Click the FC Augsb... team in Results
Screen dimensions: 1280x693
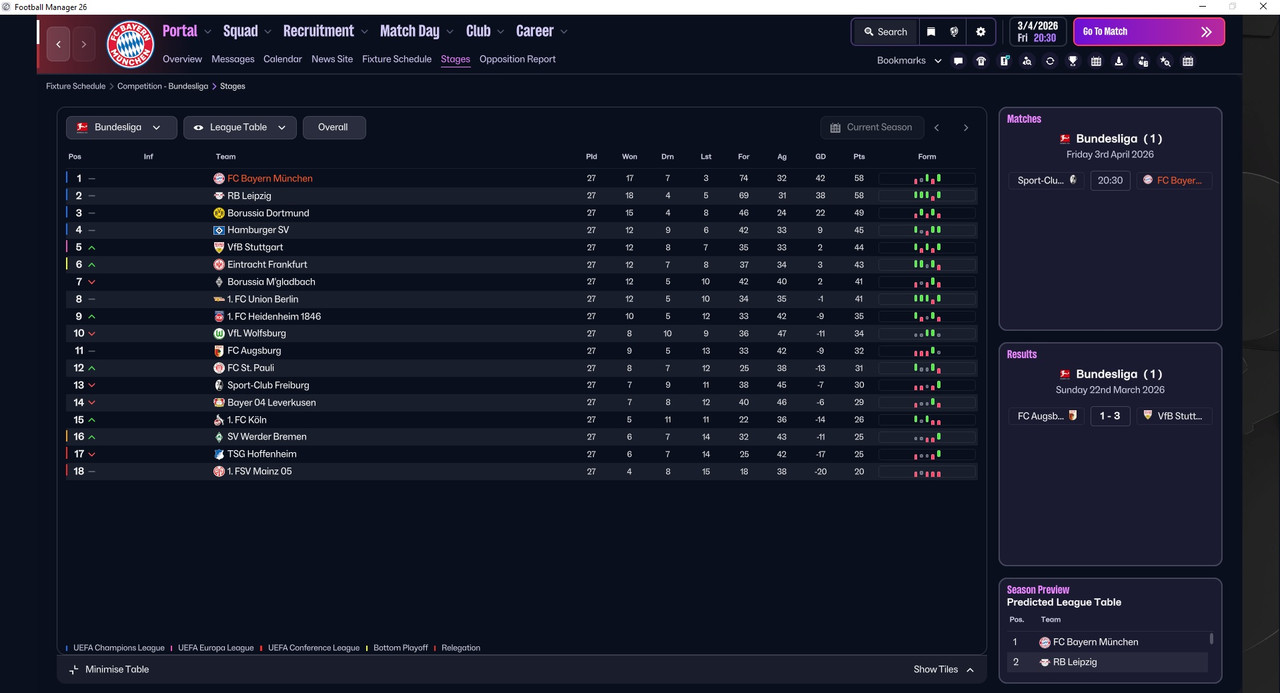(1046, 416)
